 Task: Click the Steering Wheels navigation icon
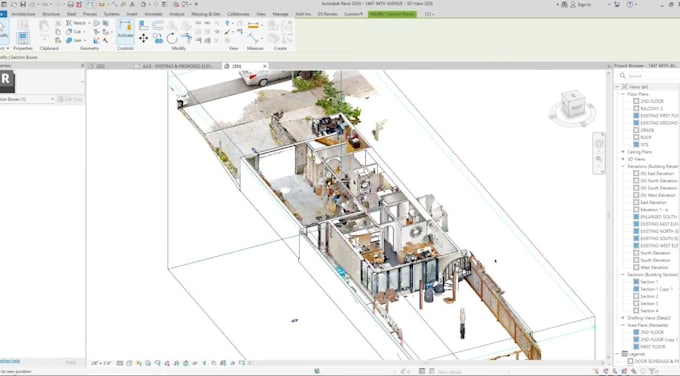coord(599,144)
